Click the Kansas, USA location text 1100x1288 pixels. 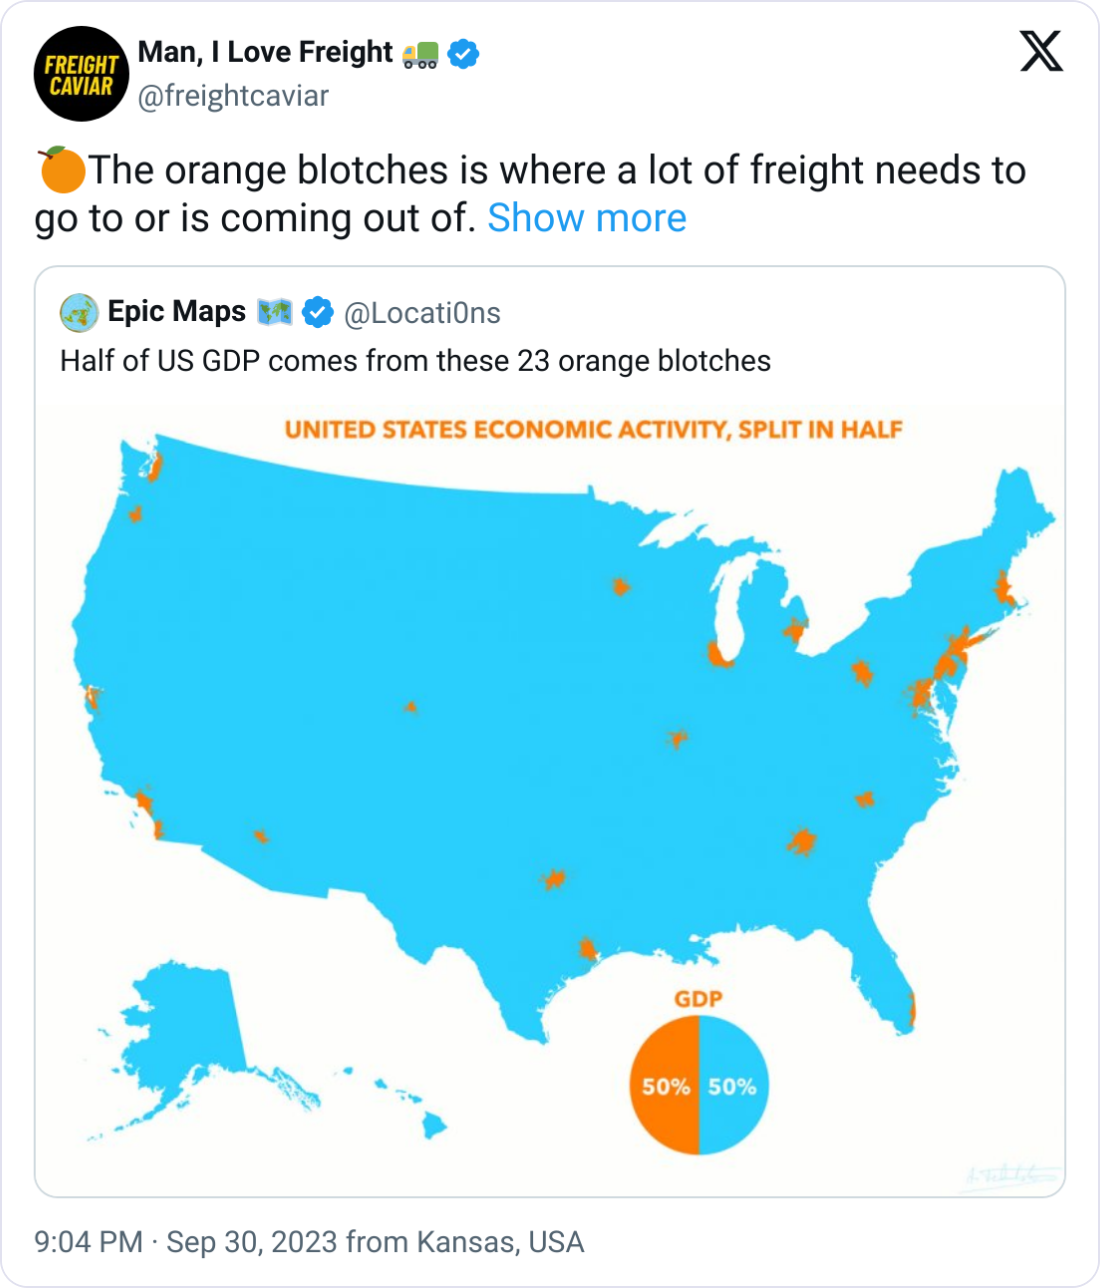click(x=500, y=1242)
